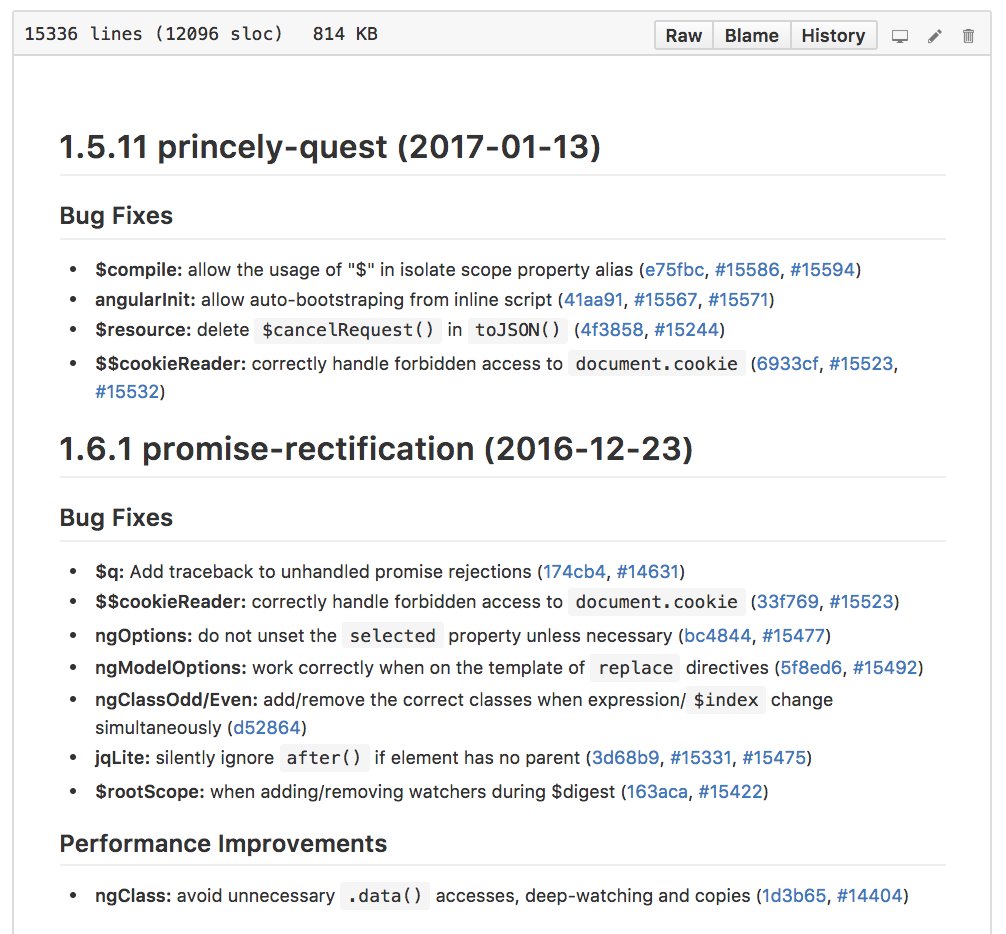Open issue #15477 link
This screenshot has height=934, width=1006.
(x=793, y=636)
